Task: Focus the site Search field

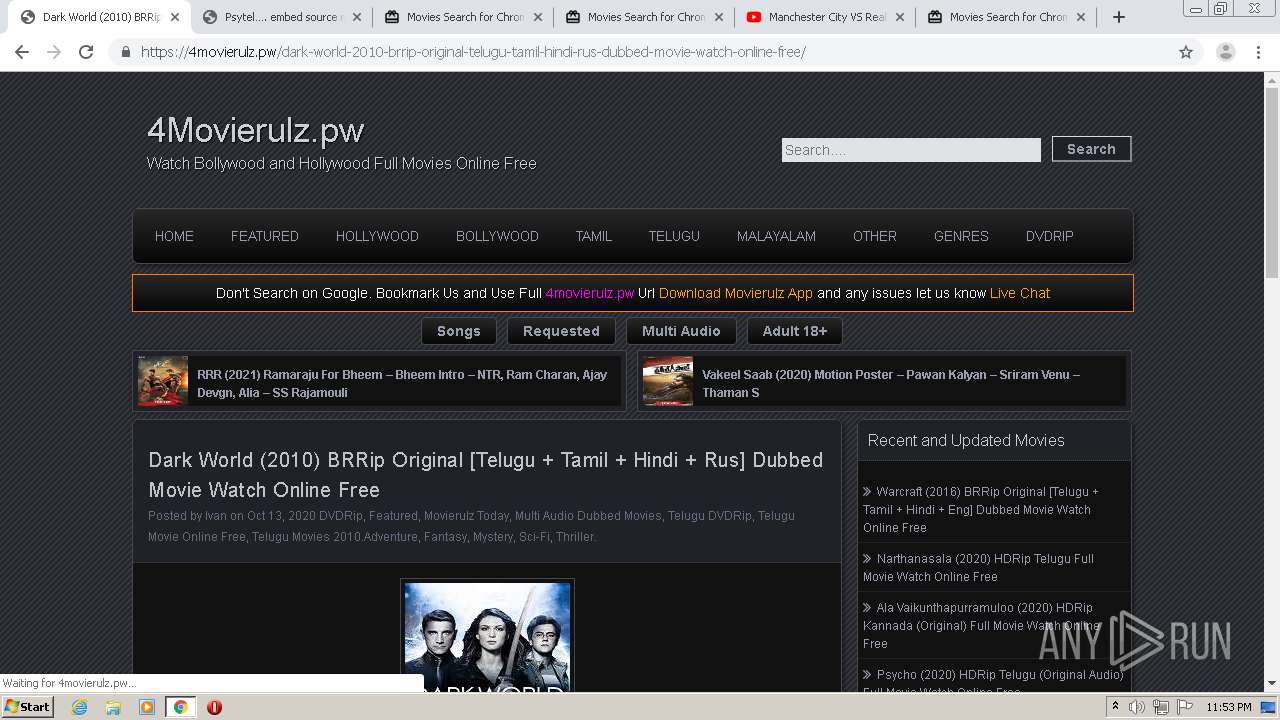Action: (x=911, y=150)
